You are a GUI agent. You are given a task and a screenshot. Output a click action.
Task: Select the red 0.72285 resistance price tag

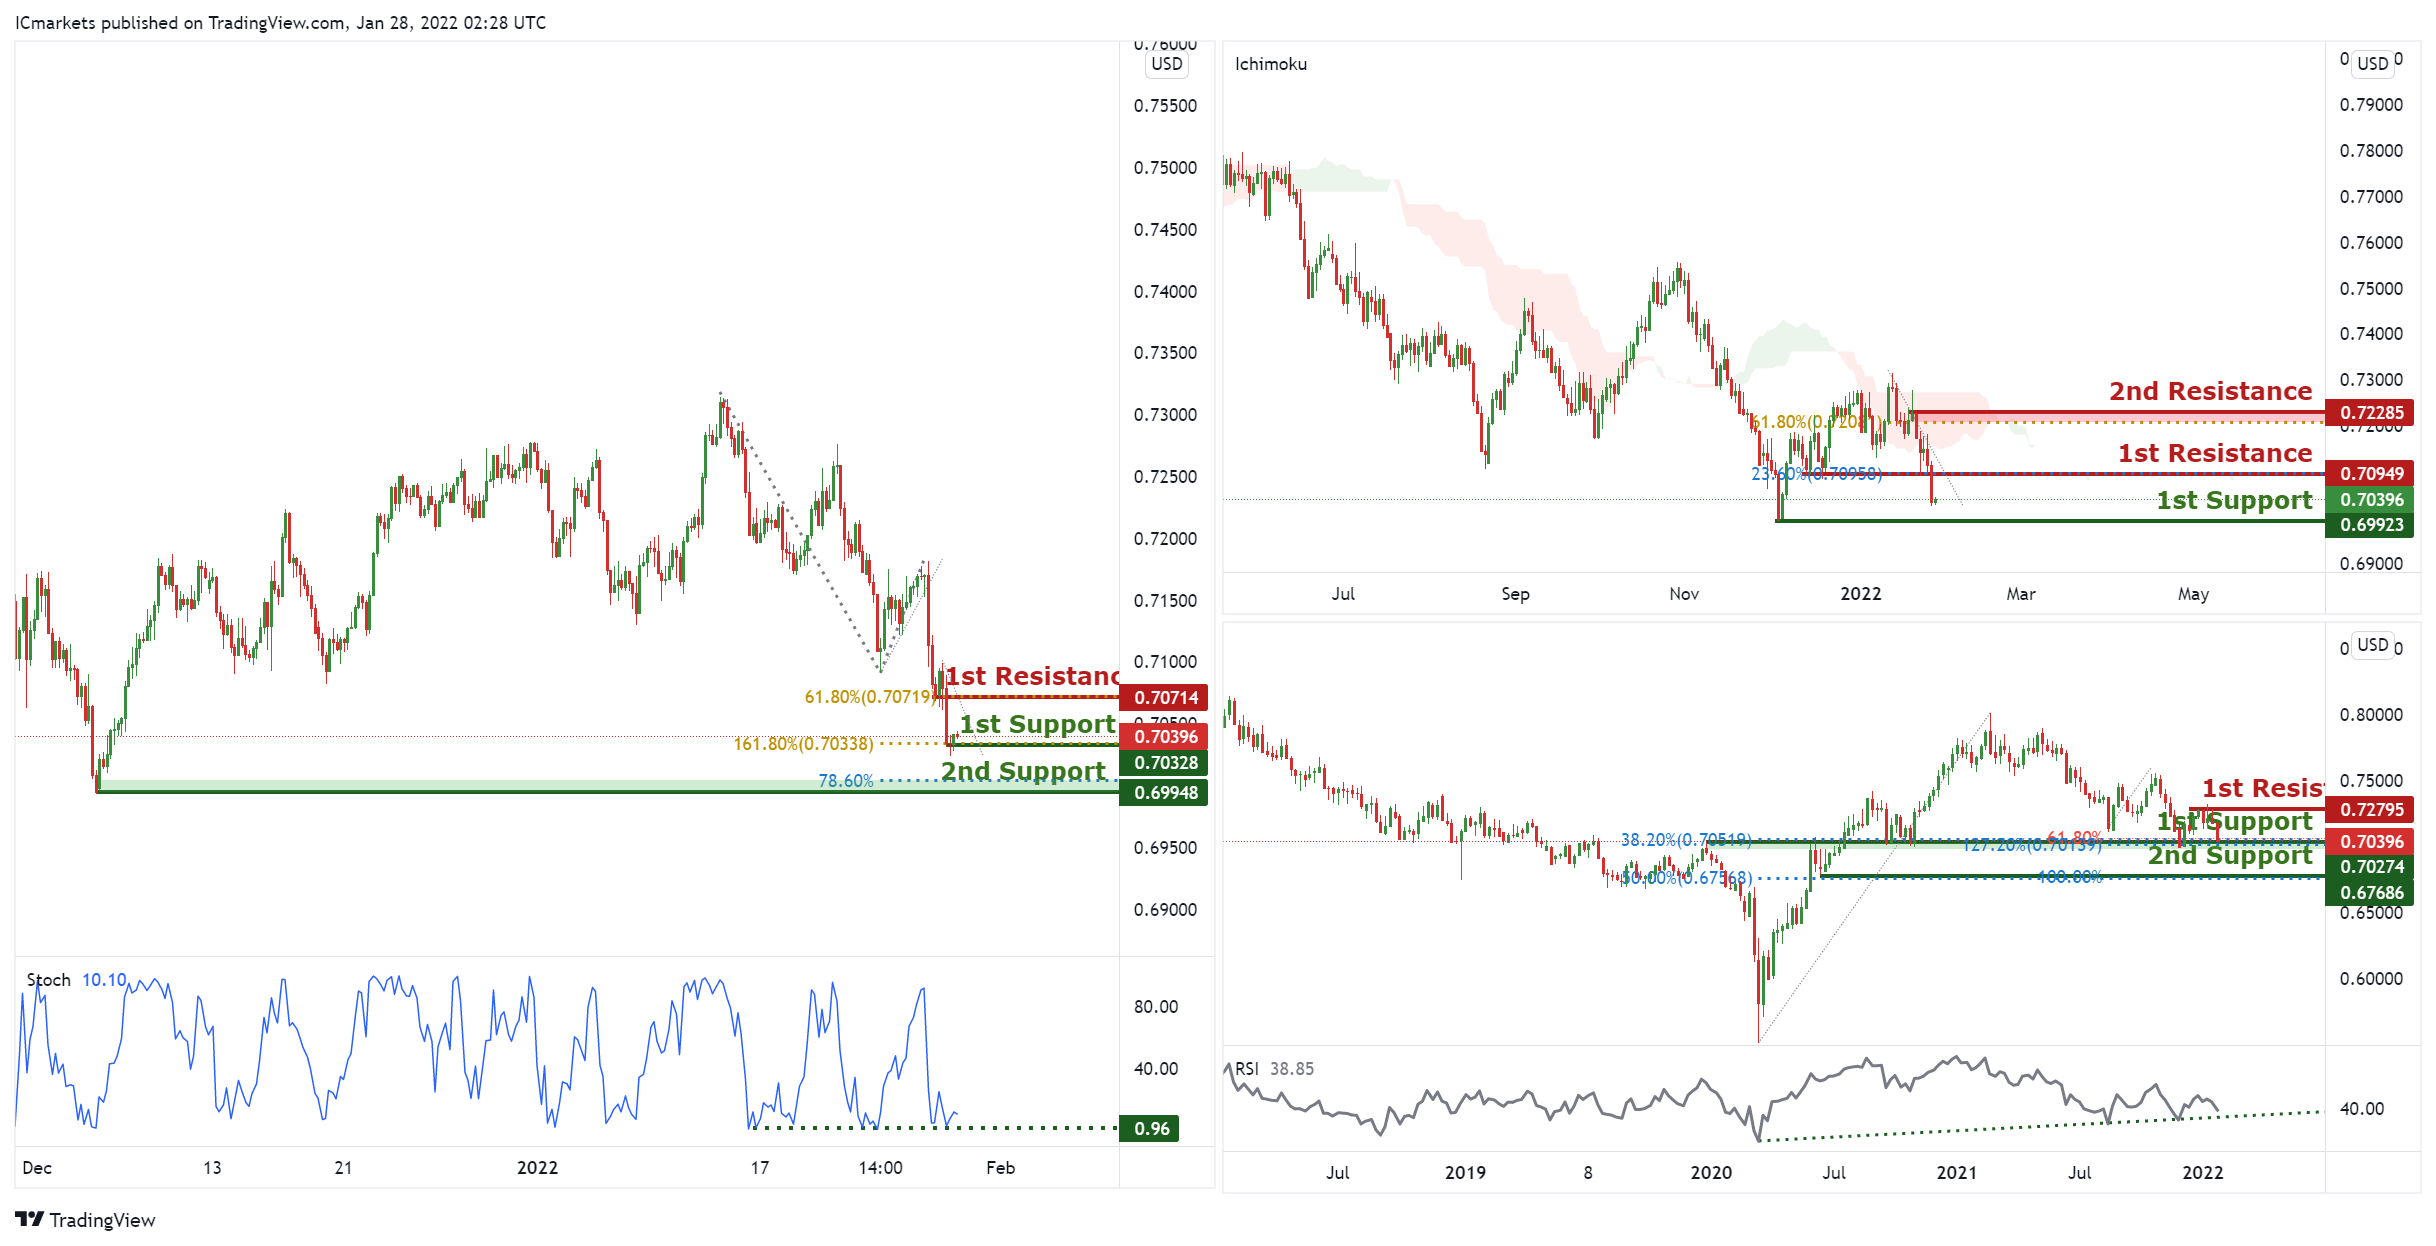[2371, 412]
